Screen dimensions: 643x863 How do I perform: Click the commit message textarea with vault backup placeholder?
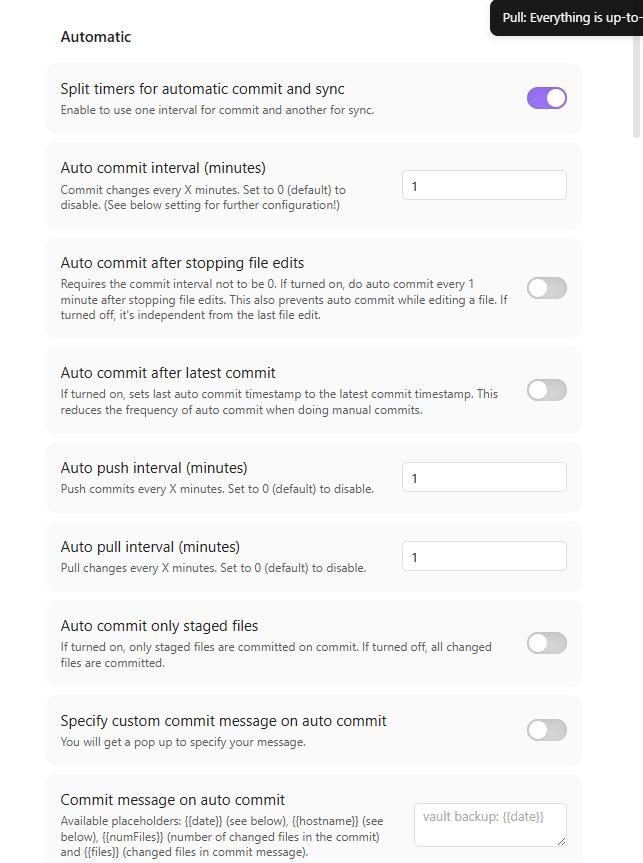pyautogui.click(x=489, y=825)
